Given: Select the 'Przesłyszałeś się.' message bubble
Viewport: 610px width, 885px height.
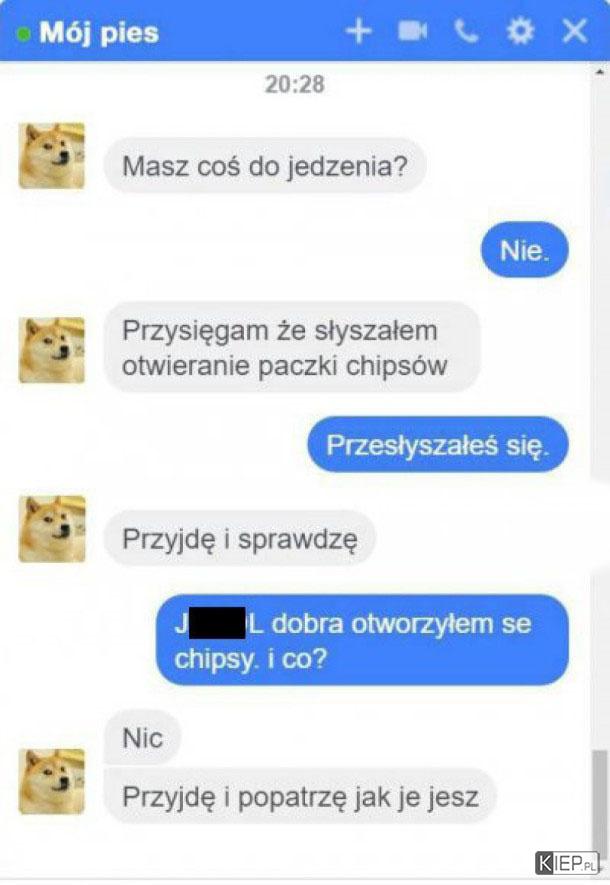Looking at the screenshot, I should [x=438, y=444].
